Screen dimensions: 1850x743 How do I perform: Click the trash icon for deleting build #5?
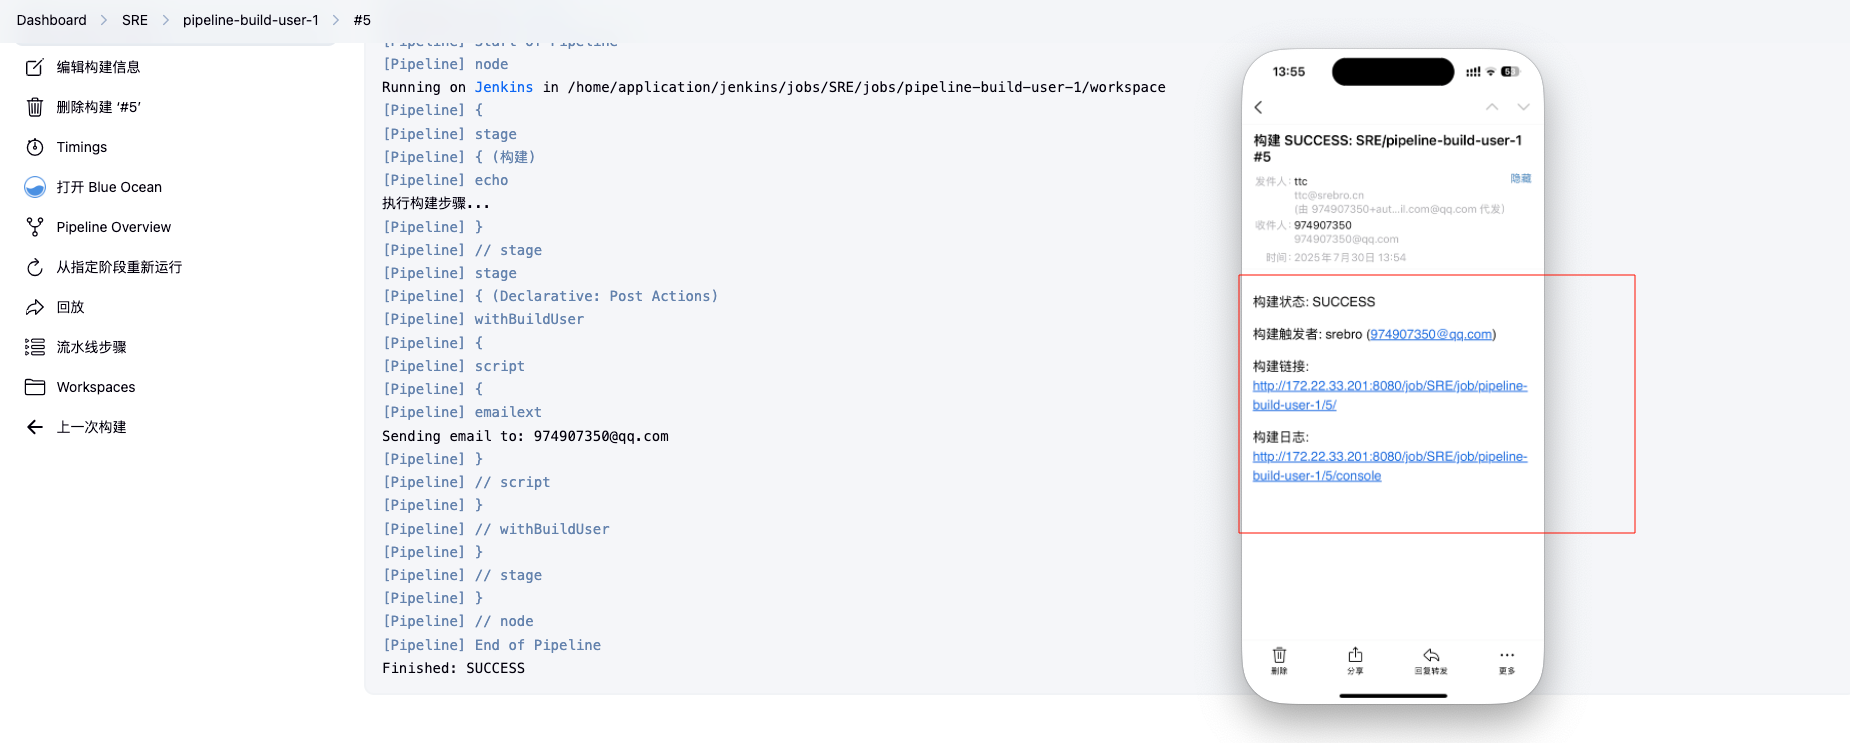point(35,107)
